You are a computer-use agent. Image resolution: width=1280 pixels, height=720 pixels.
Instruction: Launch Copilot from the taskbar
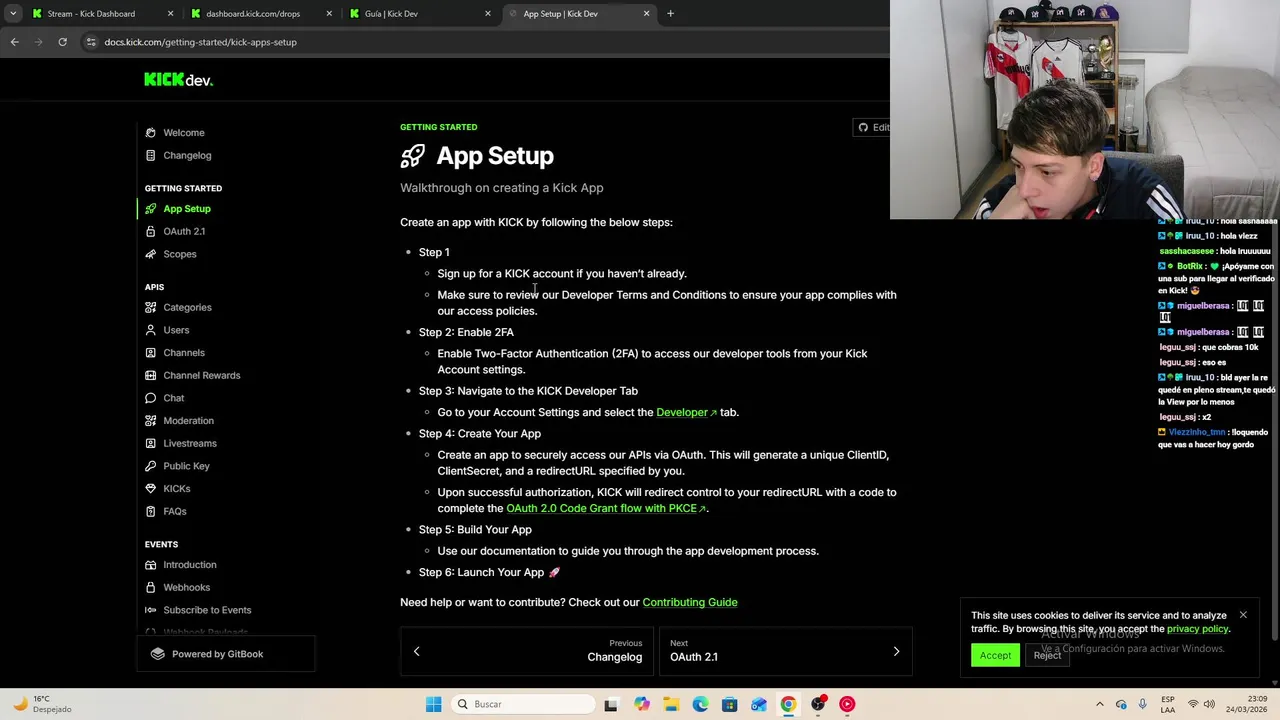pos(642,704)
